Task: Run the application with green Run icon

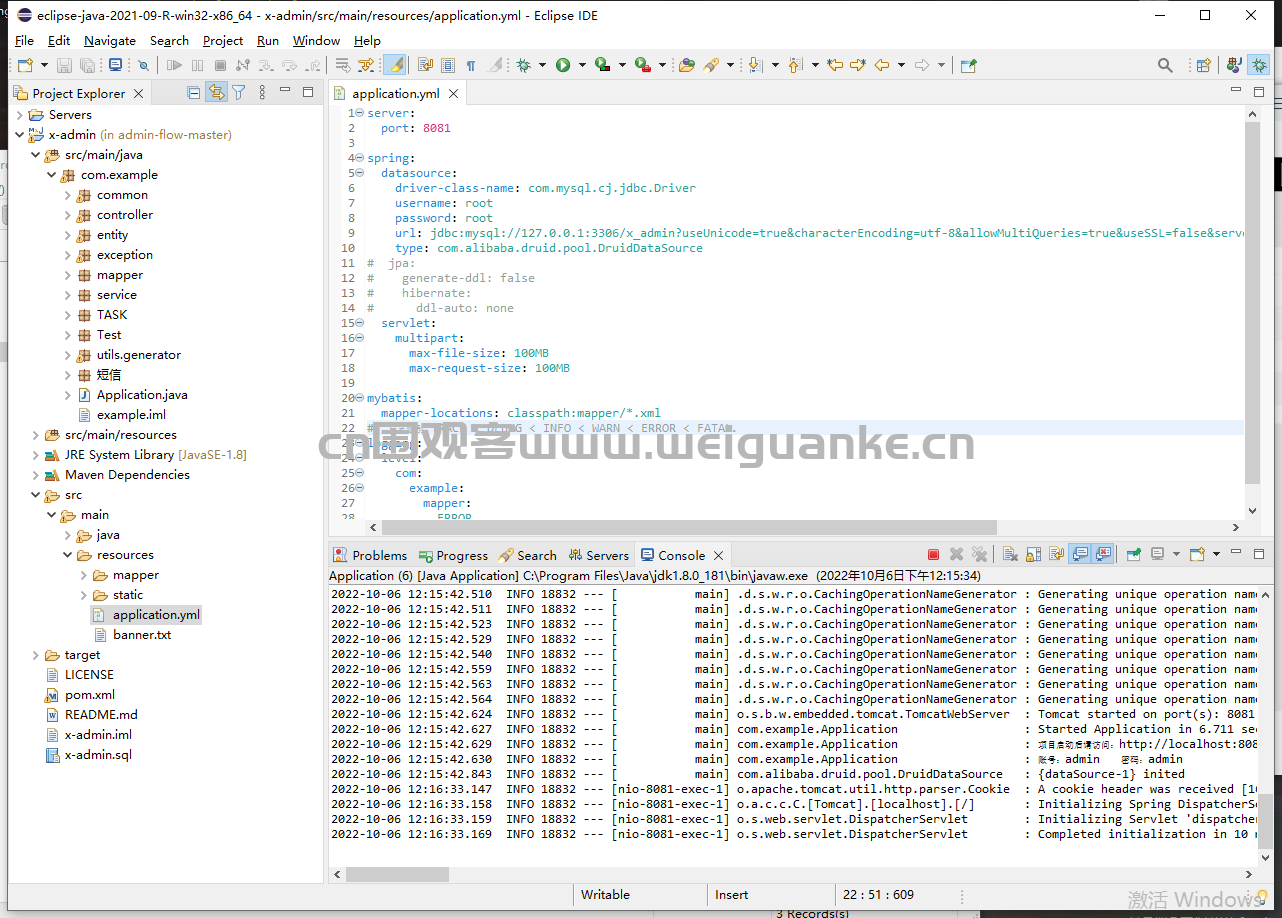Action: [563, 65]
